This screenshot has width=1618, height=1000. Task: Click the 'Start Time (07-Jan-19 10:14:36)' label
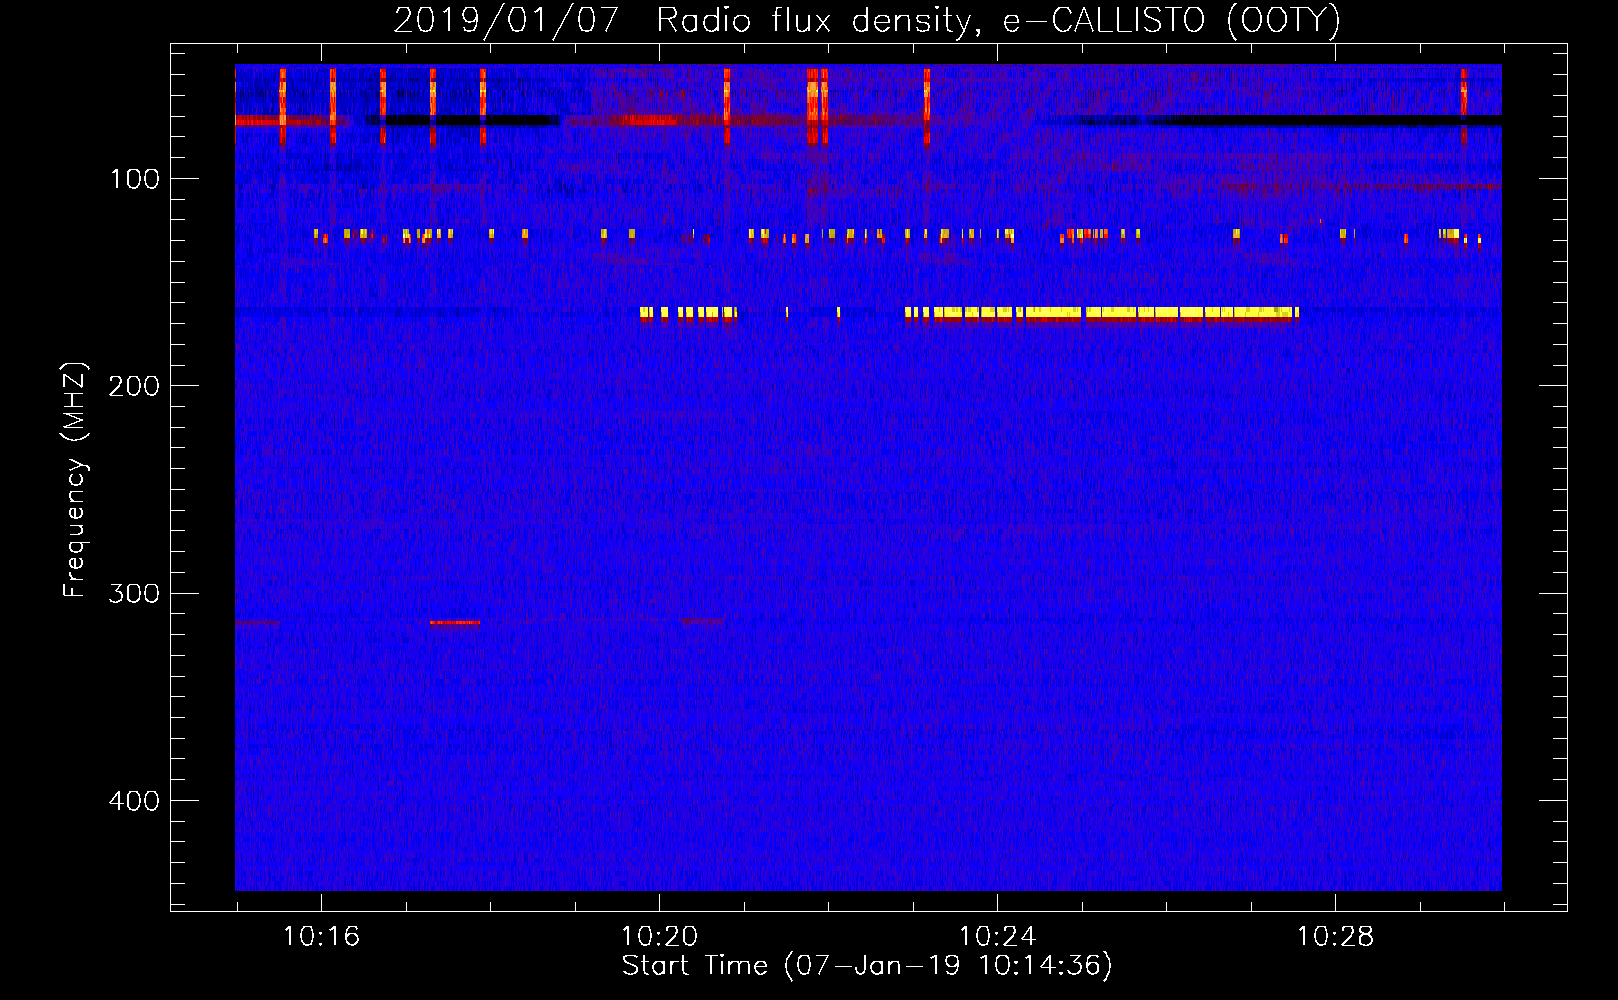tap(867, 966)
